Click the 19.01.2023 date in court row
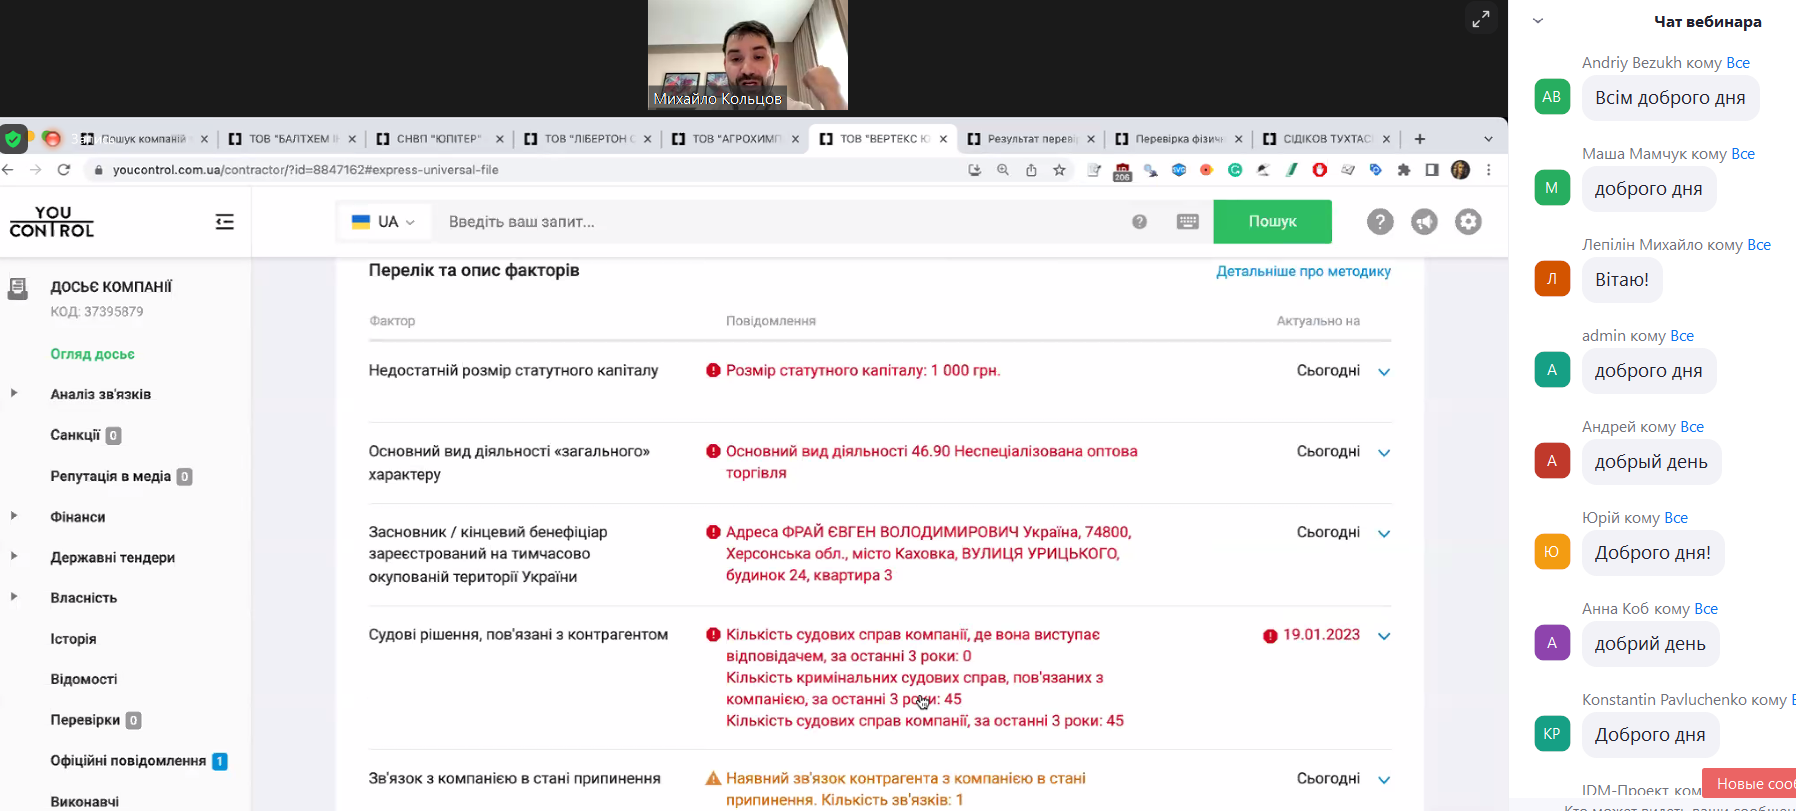 click(x=1321, y=635)
